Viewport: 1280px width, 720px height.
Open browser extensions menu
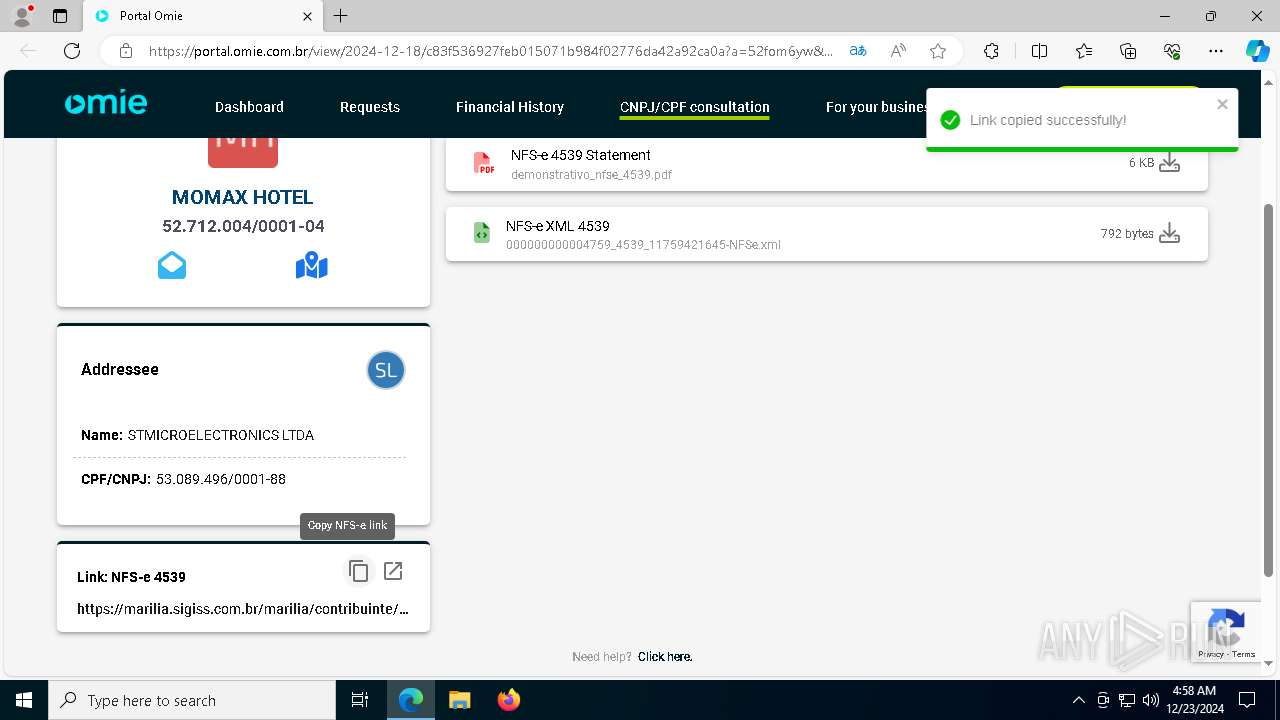(991, 51)
